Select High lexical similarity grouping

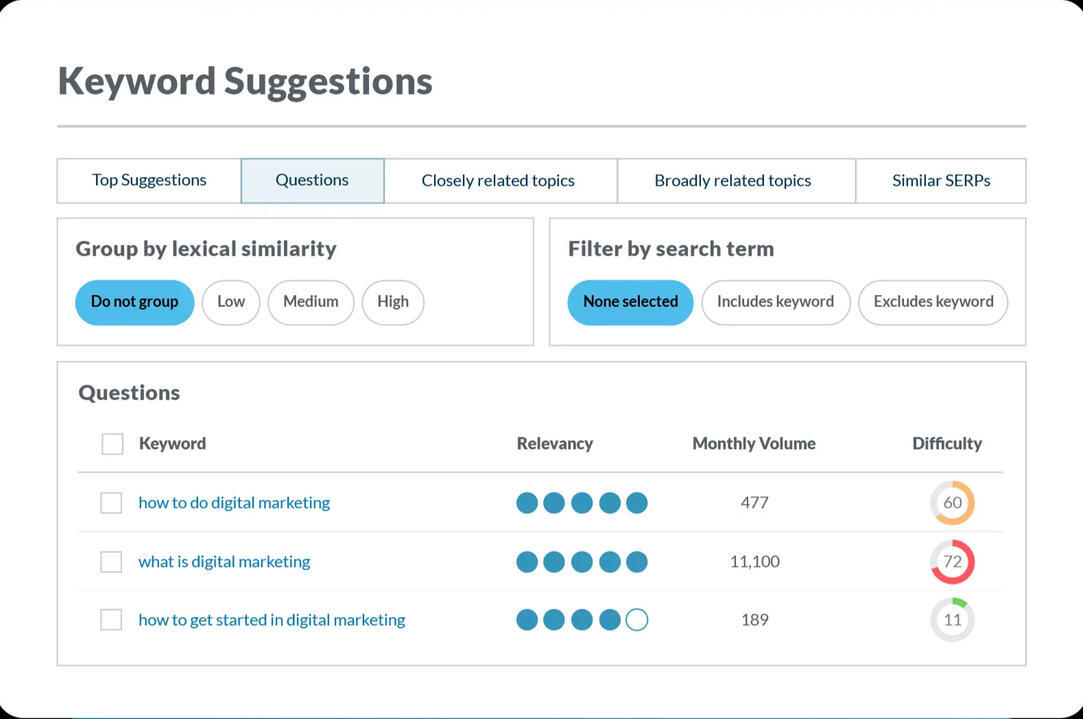(x=392, y=302)
